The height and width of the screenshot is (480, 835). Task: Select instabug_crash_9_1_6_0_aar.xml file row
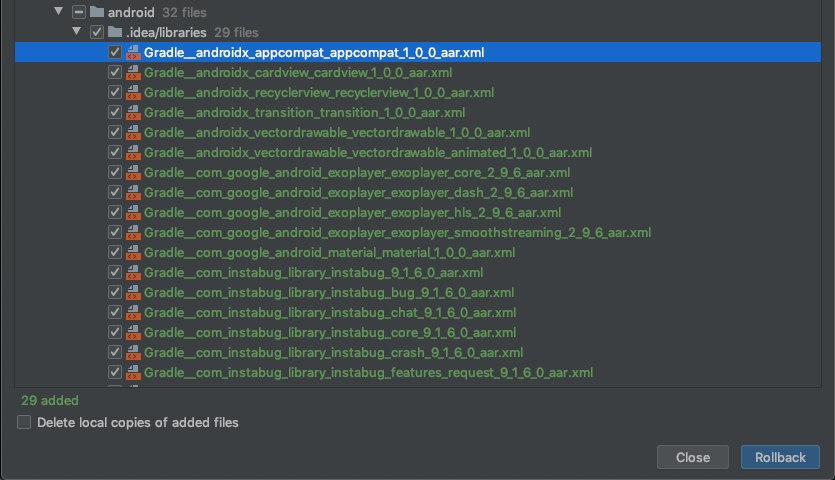pos(333,352)
